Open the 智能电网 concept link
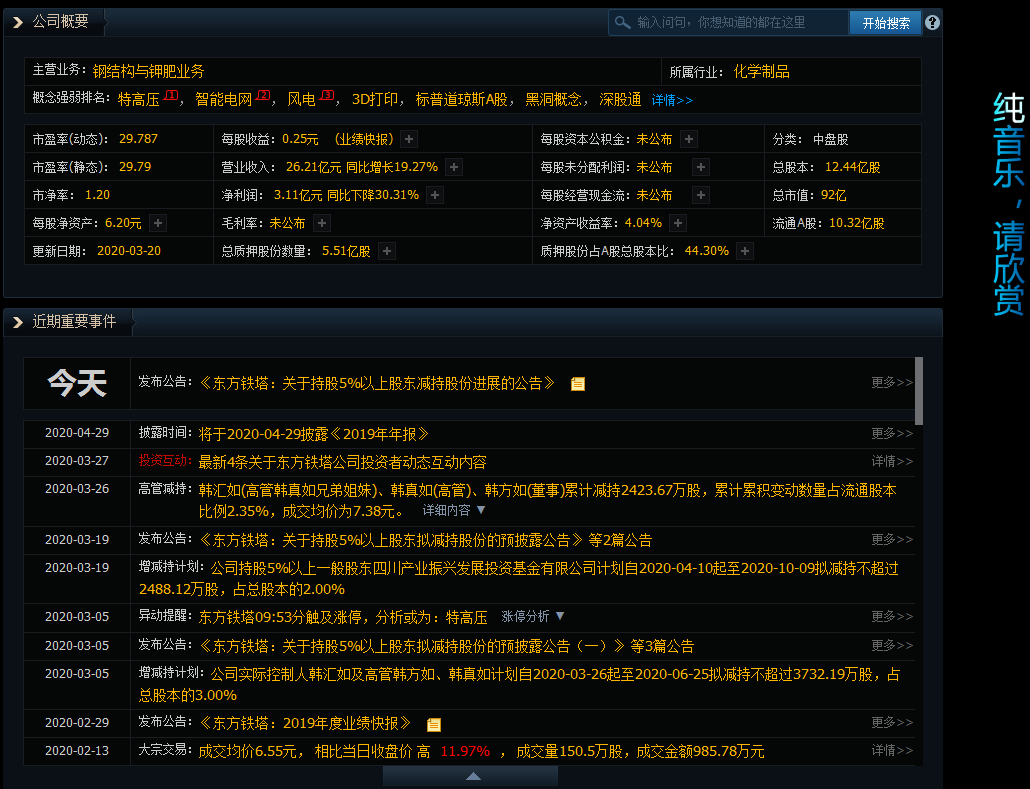This screenshot has height=789, width=1030. point(223,99)
